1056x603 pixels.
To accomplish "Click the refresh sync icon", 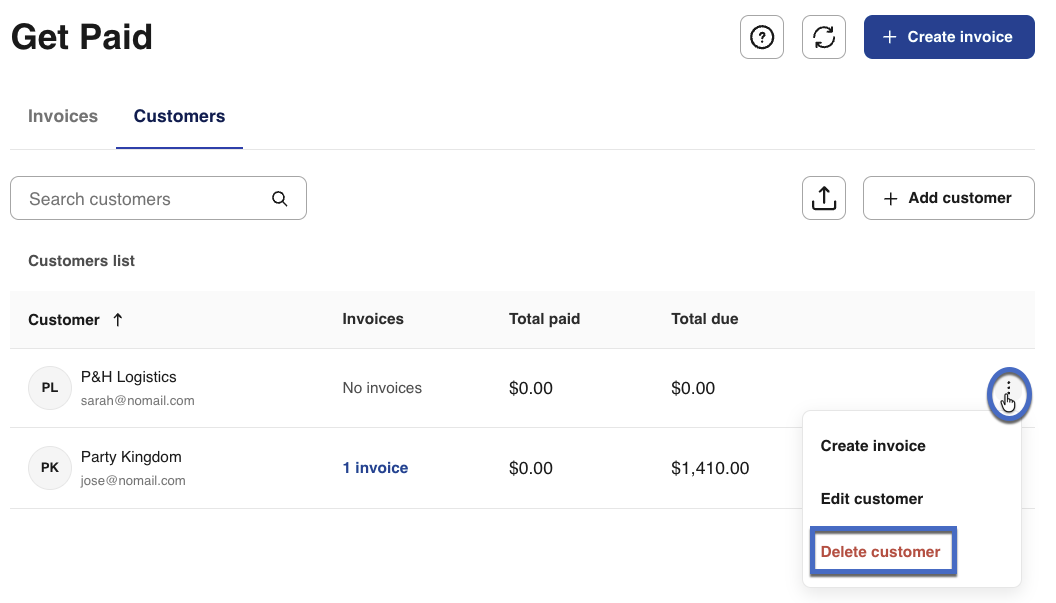I will click(824, 38).
